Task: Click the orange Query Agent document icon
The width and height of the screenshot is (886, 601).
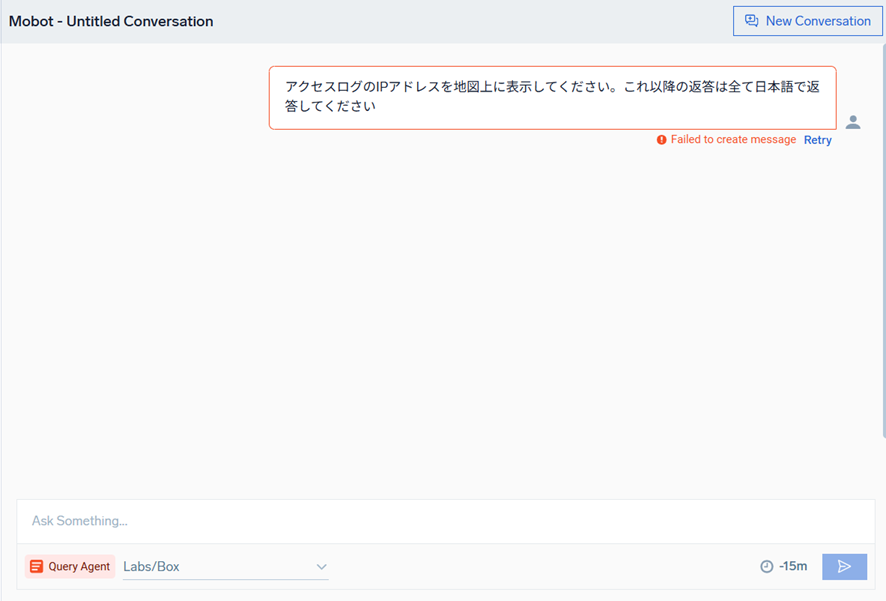Action: pyautogui.click(x=37, y=567)
